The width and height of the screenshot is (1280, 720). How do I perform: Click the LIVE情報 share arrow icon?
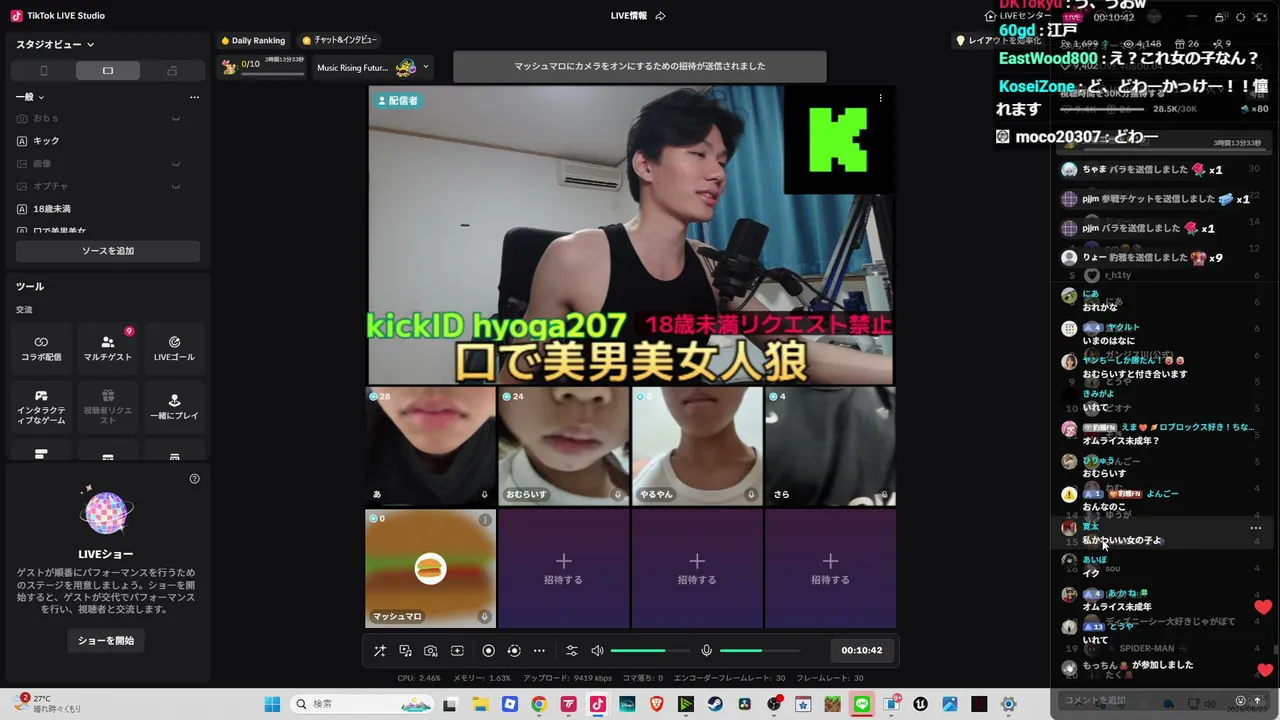point(660,16)
